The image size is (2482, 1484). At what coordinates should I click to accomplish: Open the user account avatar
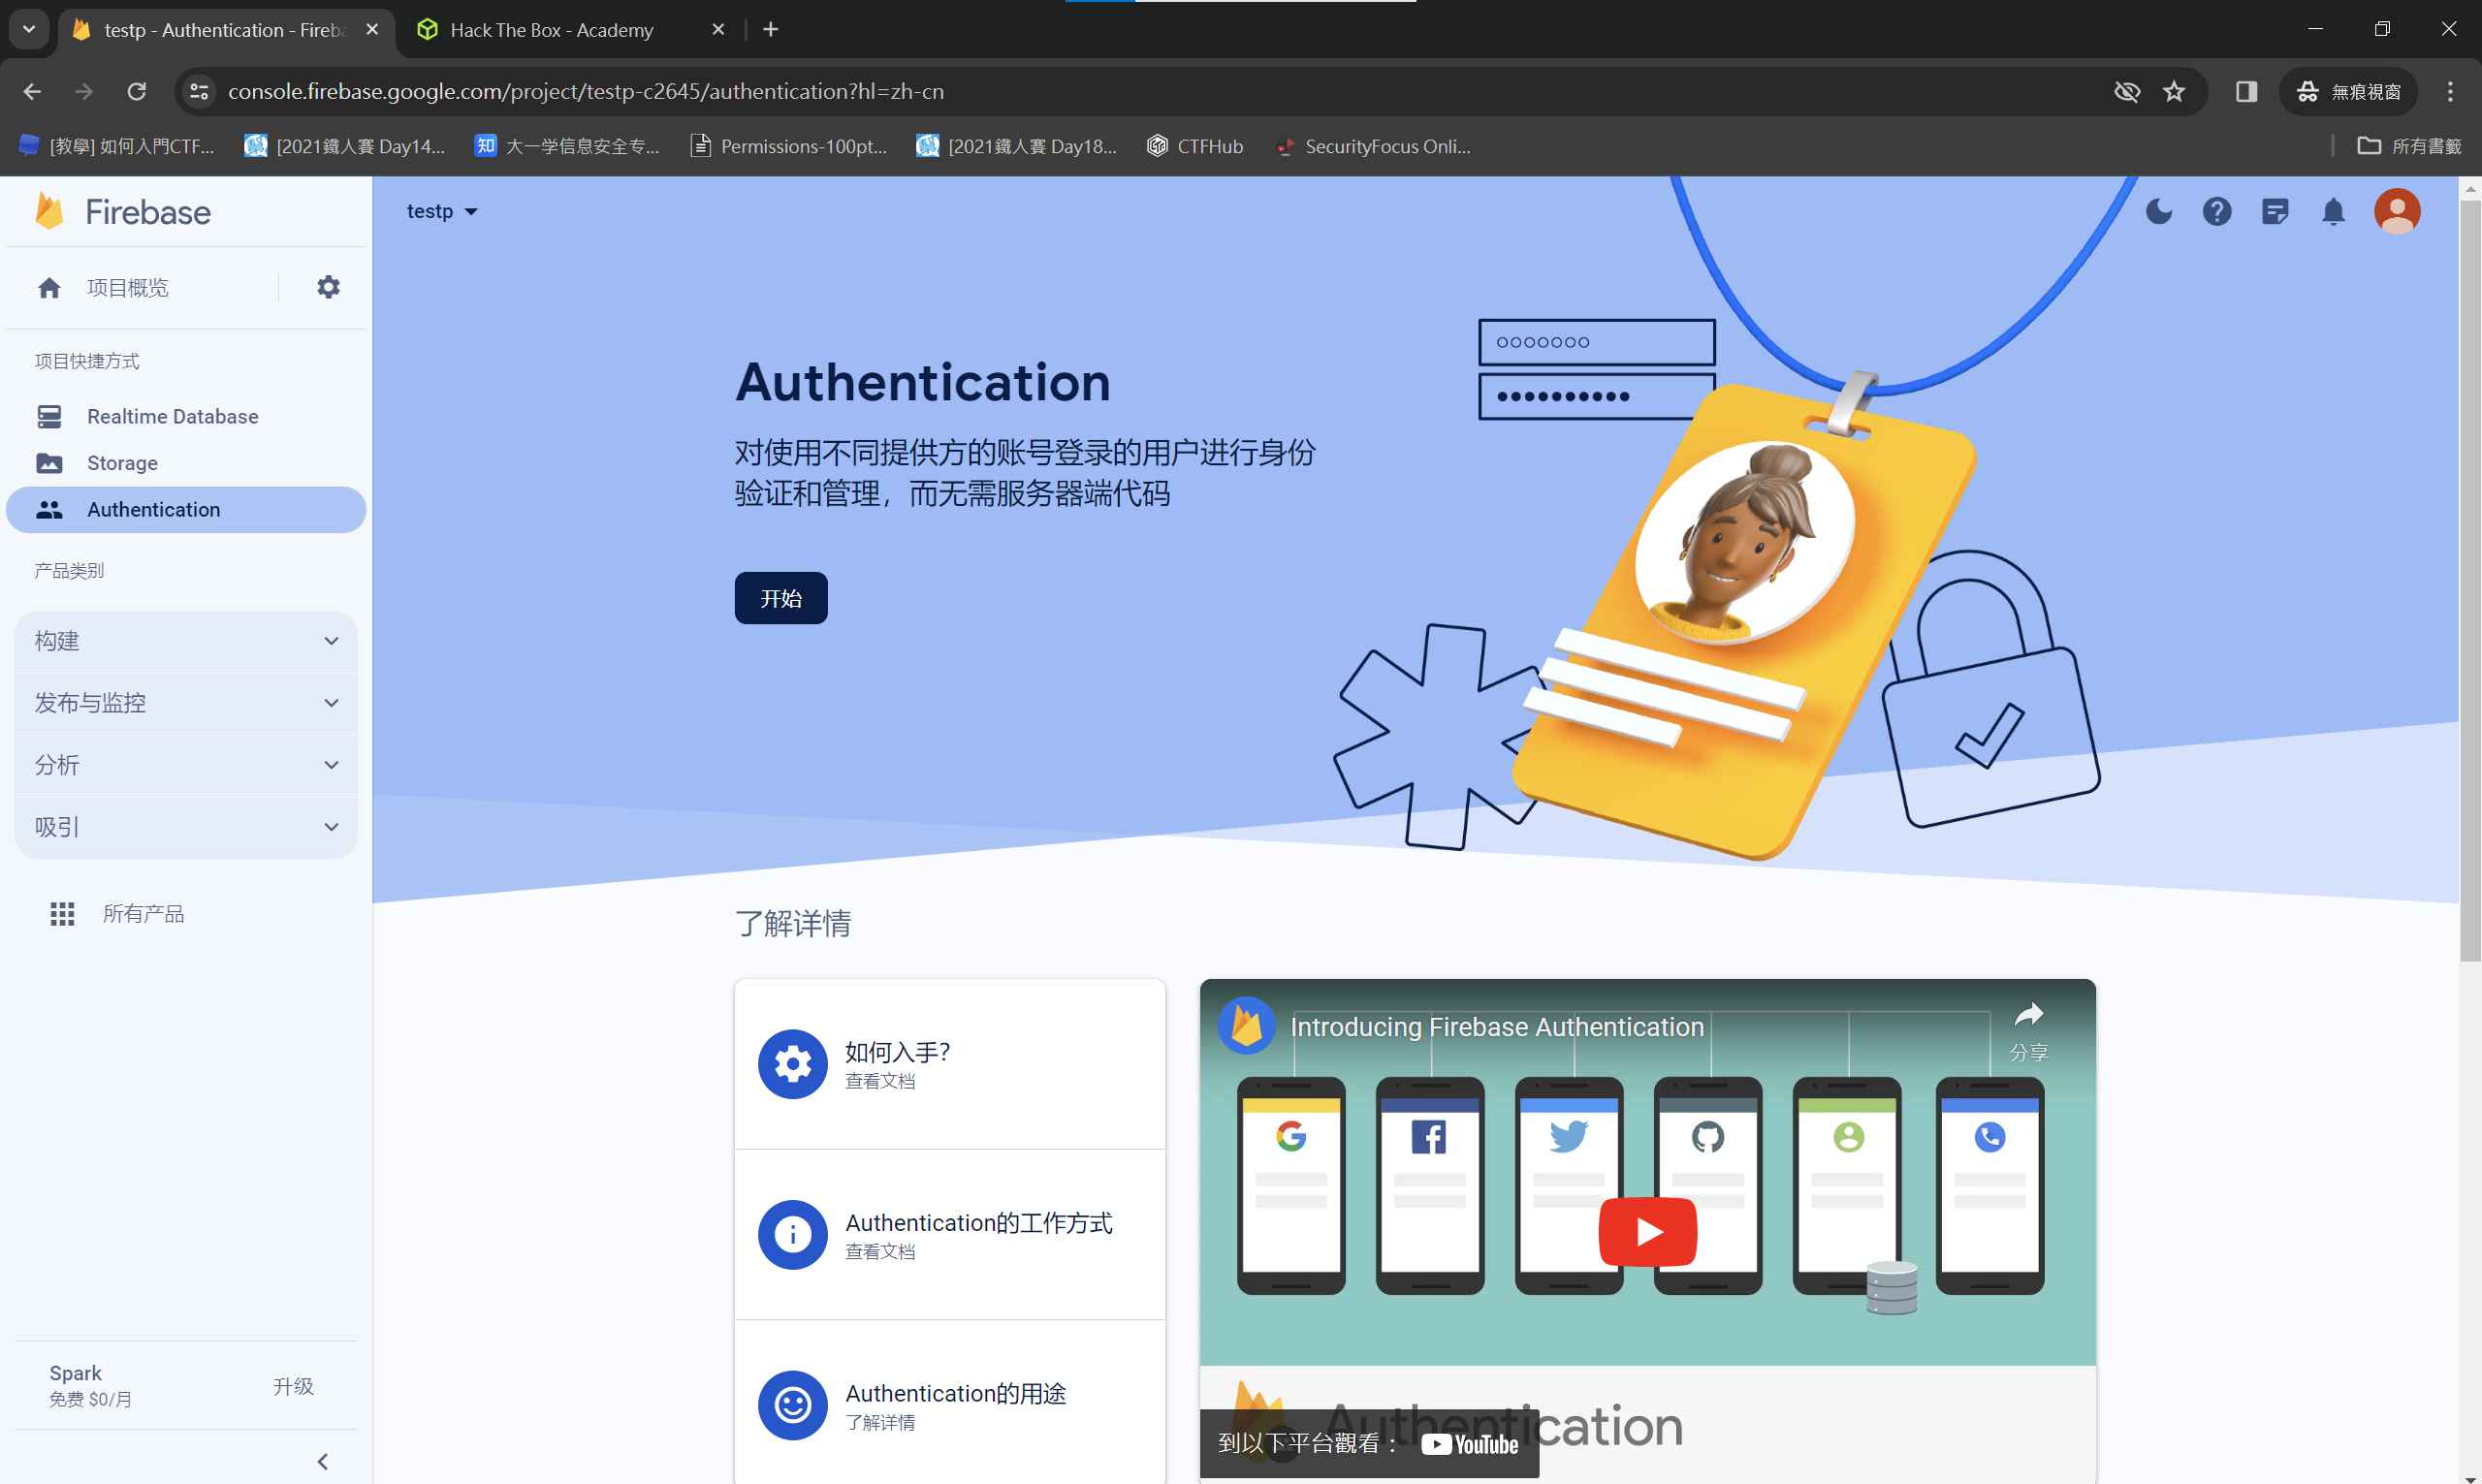(2396, 211)
